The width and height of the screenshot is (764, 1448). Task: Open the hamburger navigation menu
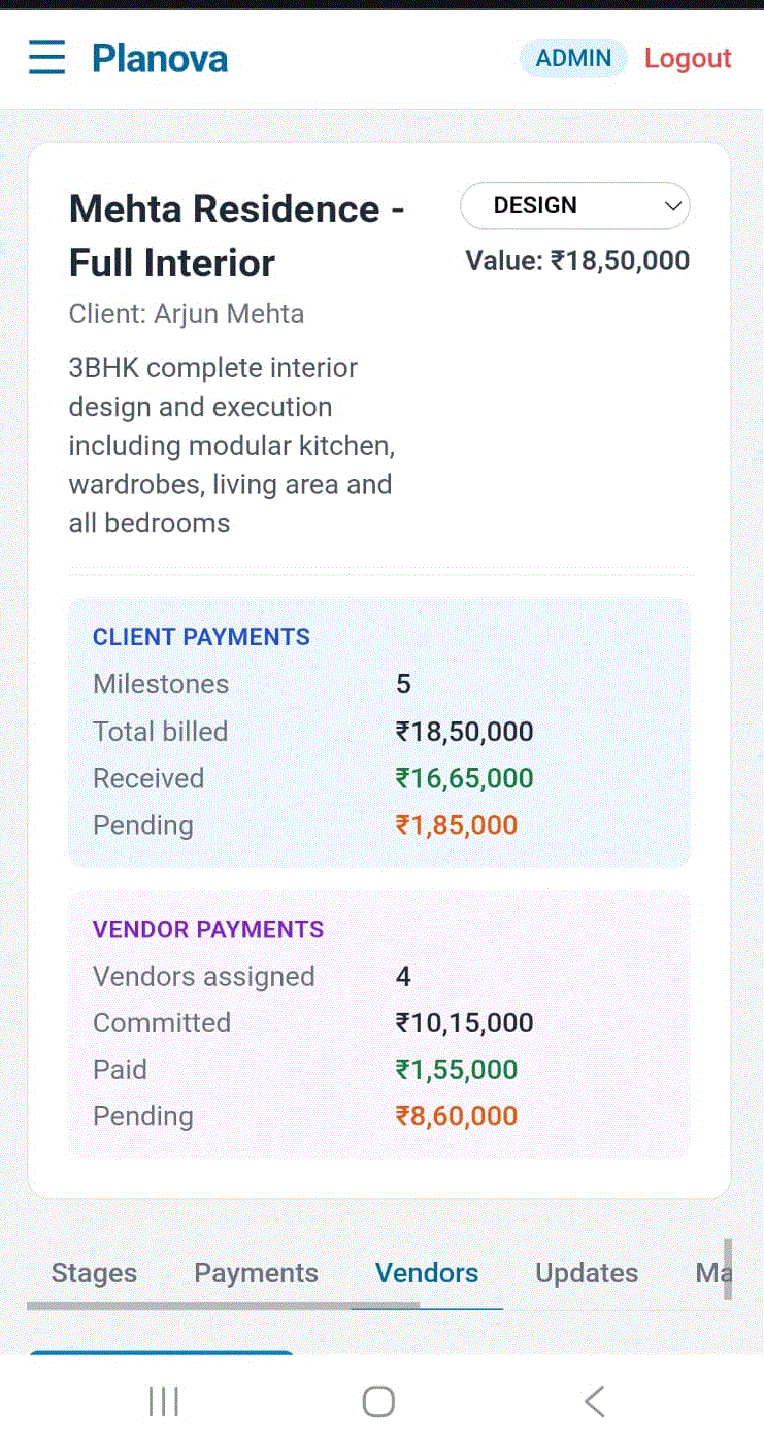(x=47, y=58)
